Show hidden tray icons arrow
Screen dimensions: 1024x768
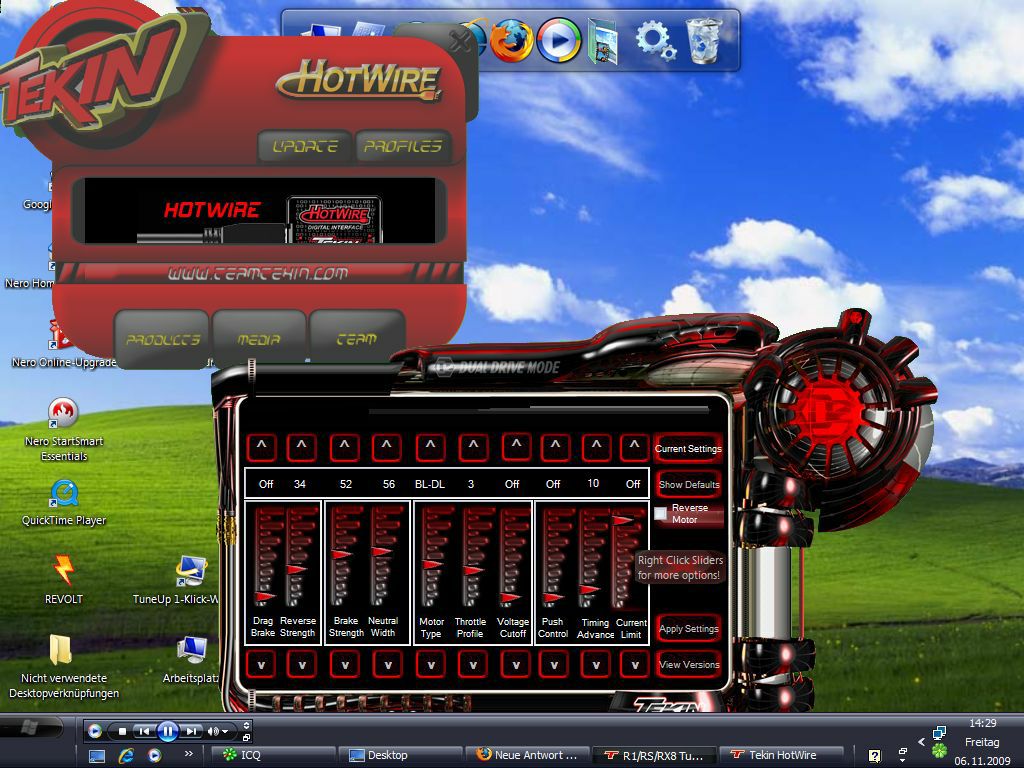point(921,742)
